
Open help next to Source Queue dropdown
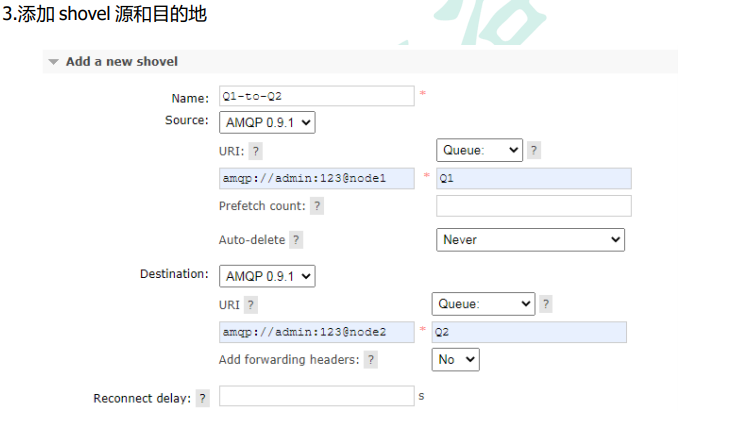click(x=534, y=150)
